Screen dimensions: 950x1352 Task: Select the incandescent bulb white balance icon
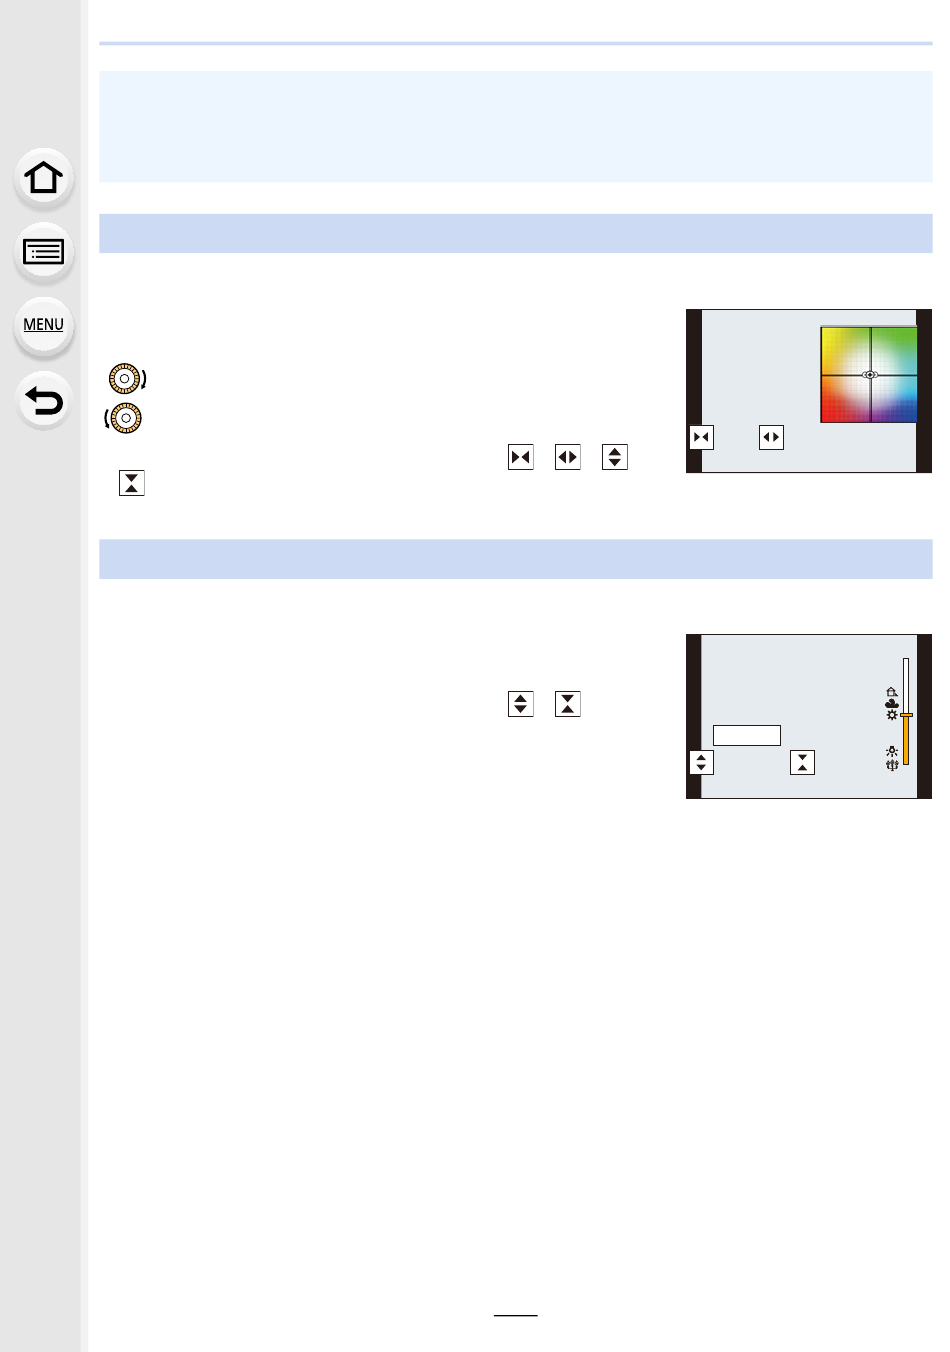coord(892,751)
